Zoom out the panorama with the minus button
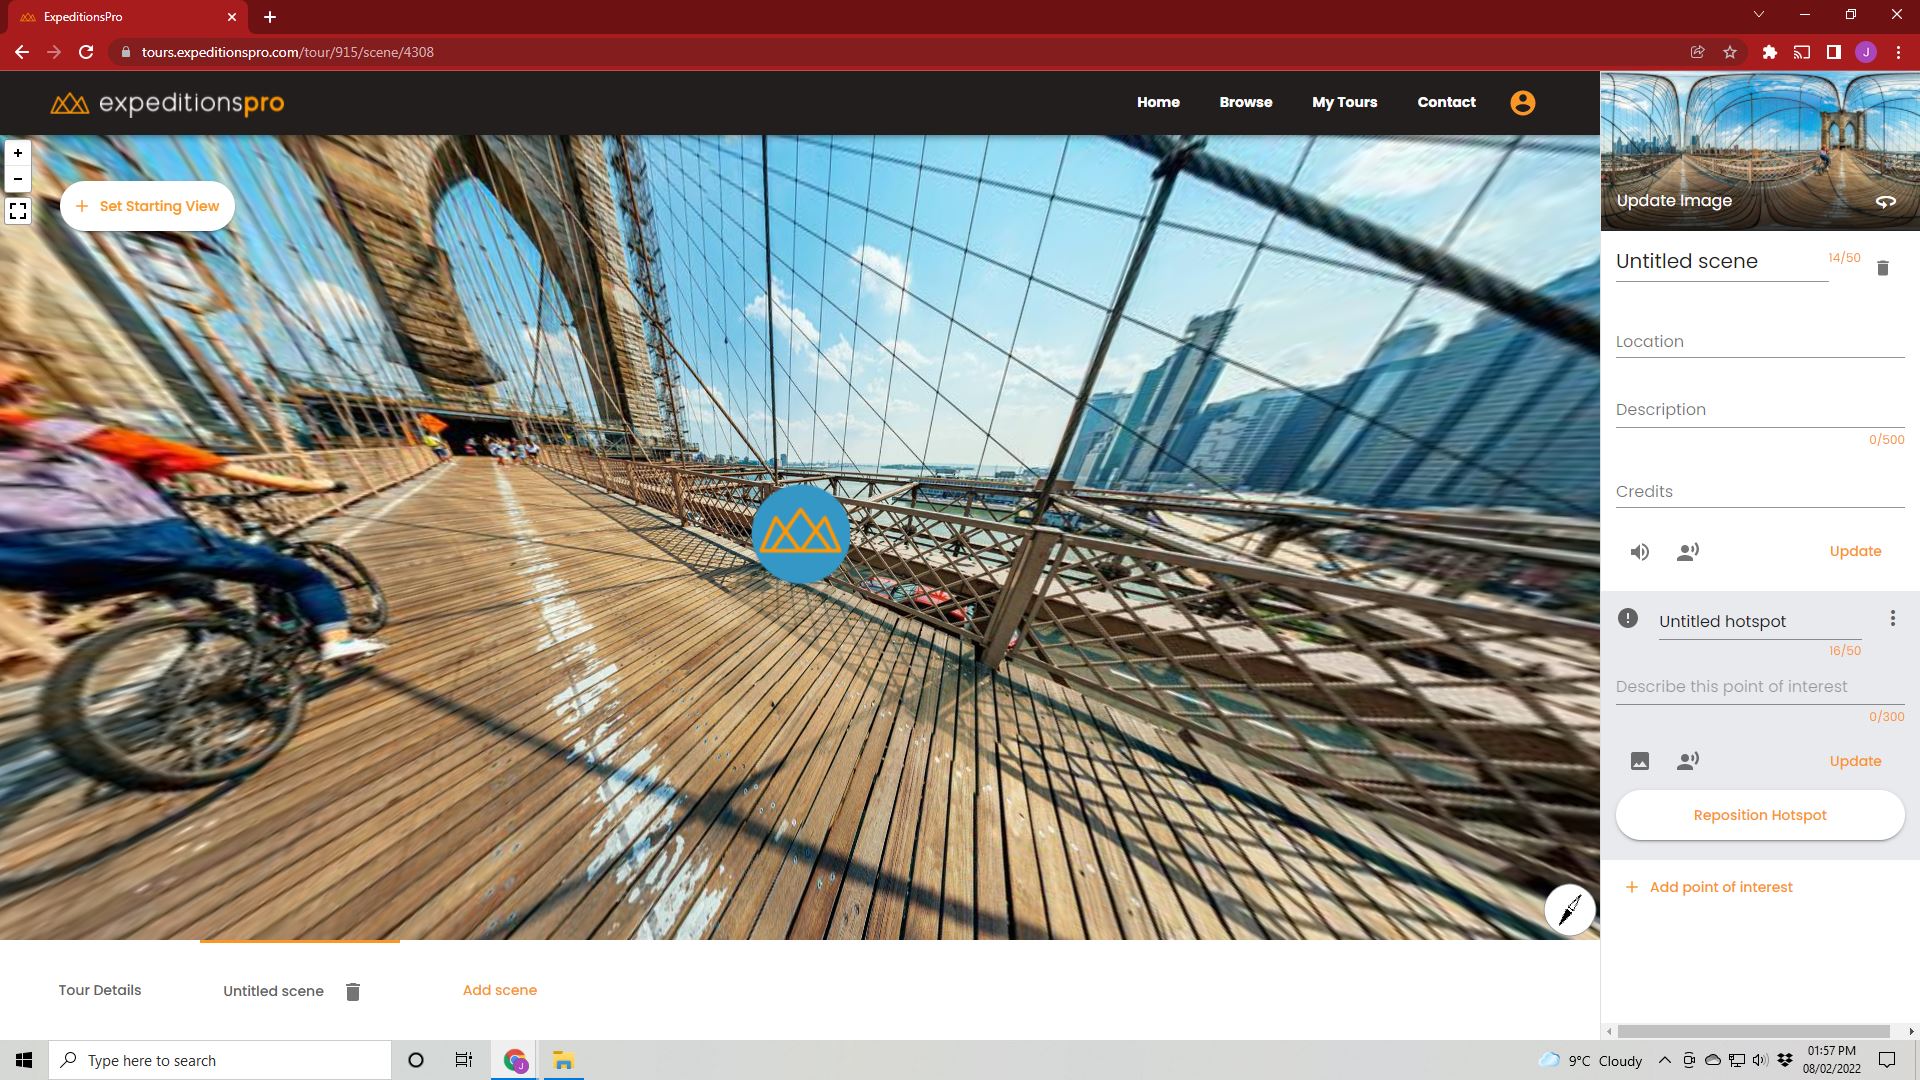Viewport: 1920px width, 1080px height. coord(18,179)
